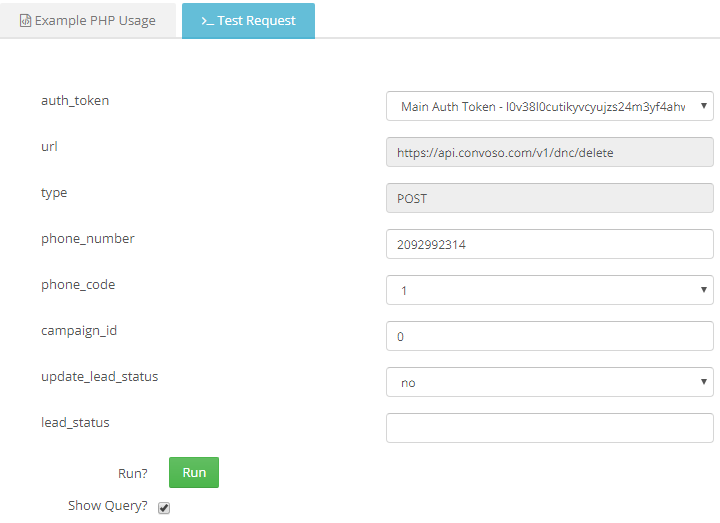The width and height of the screenshot is (720, 523).
Task: Click the Run? label text
Action: pyautogui.click(x=133, y=473)
